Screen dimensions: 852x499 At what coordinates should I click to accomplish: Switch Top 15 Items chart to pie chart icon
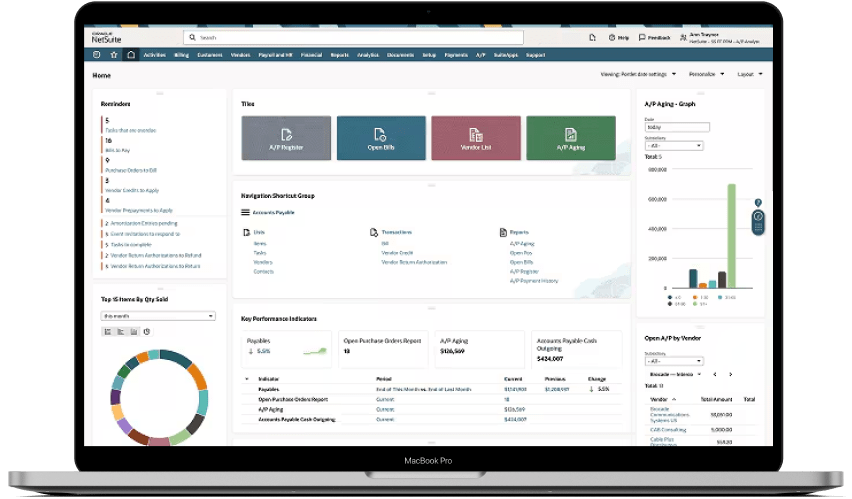pos(147,332)
